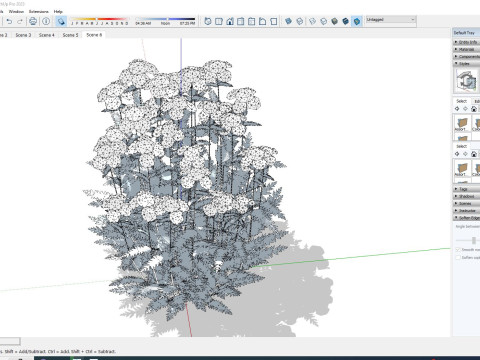
Task: Switch to the Scene 3 tab
Action: [x=23, y=35]
